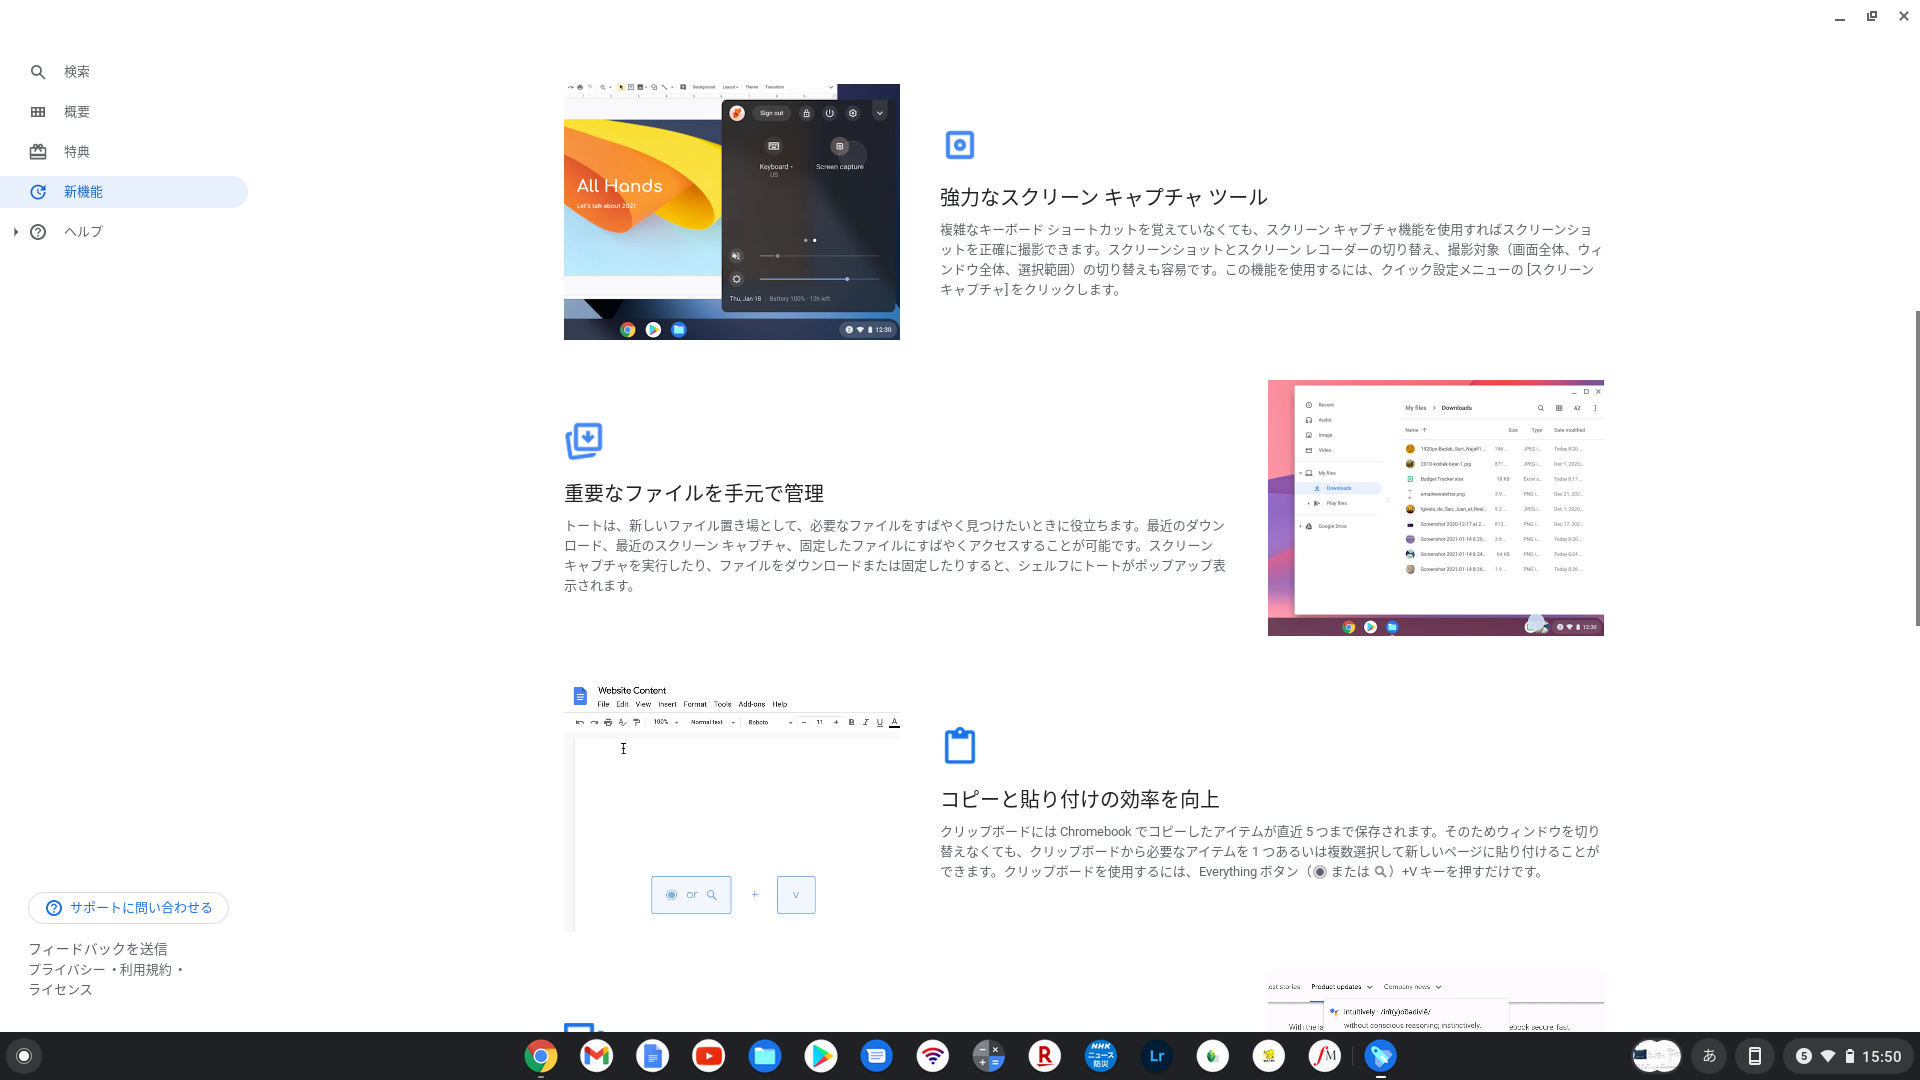Open the プライバシー link
Viewport: 1920px width, 1080px height.
pos(66,970)
